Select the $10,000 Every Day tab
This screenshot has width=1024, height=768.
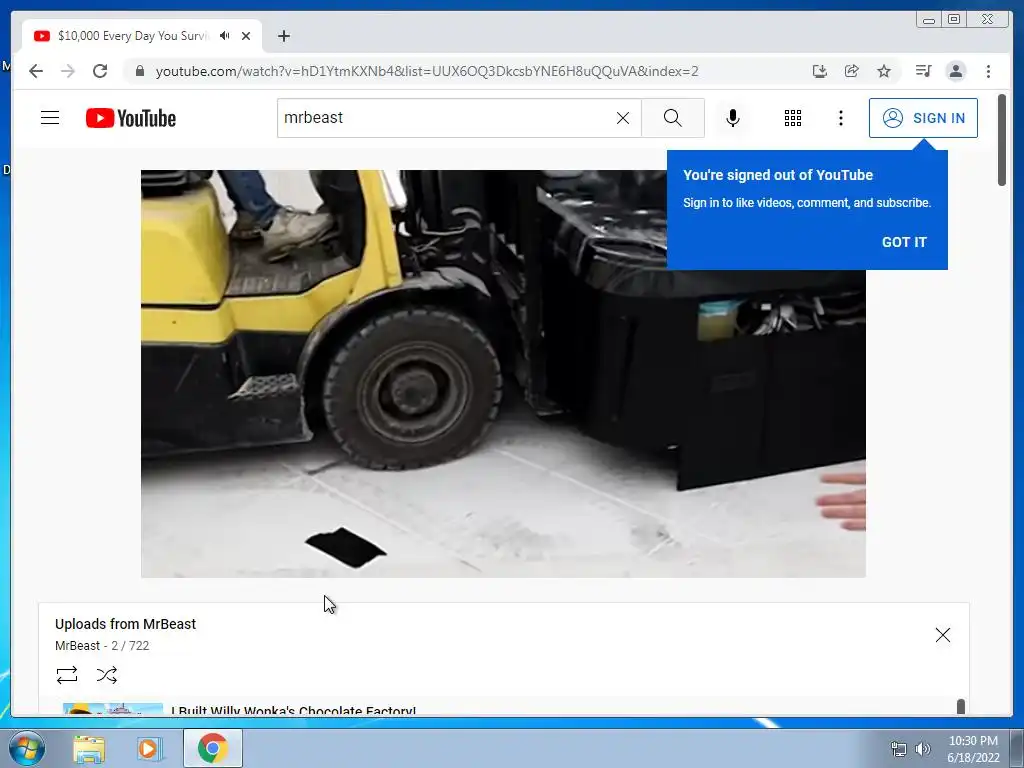pyautogui.click(x=141, y=36)
